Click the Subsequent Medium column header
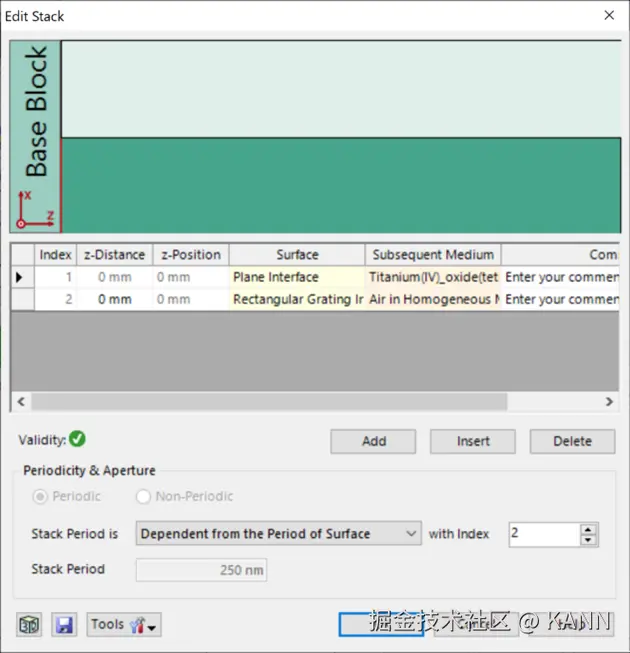 433,254
